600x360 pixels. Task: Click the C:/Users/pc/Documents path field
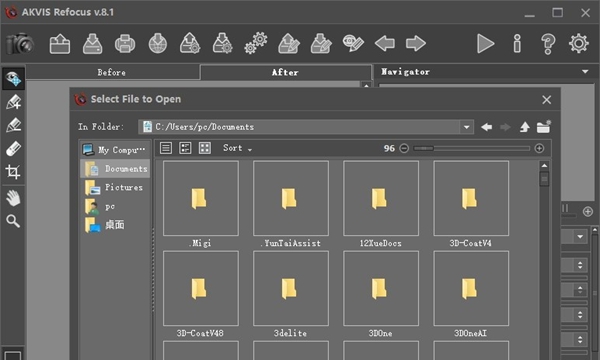point(300,127)
